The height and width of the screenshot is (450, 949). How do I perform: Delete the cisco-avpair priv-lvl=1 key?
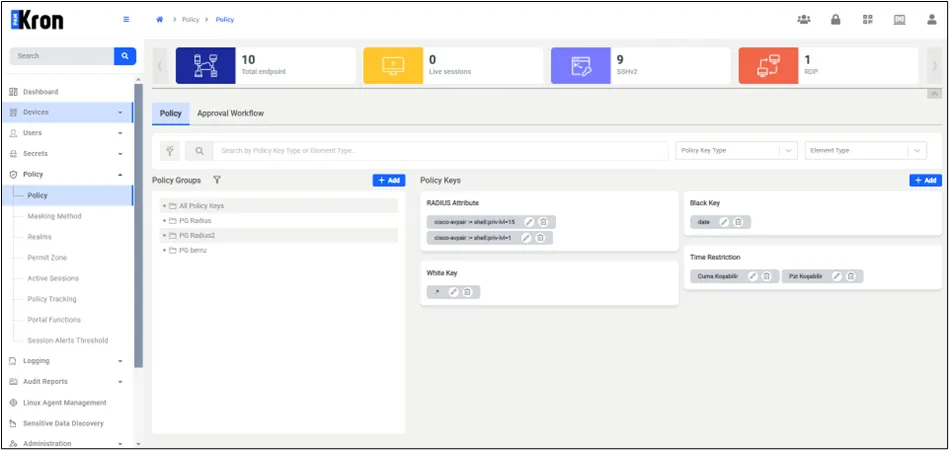[540, 238]
